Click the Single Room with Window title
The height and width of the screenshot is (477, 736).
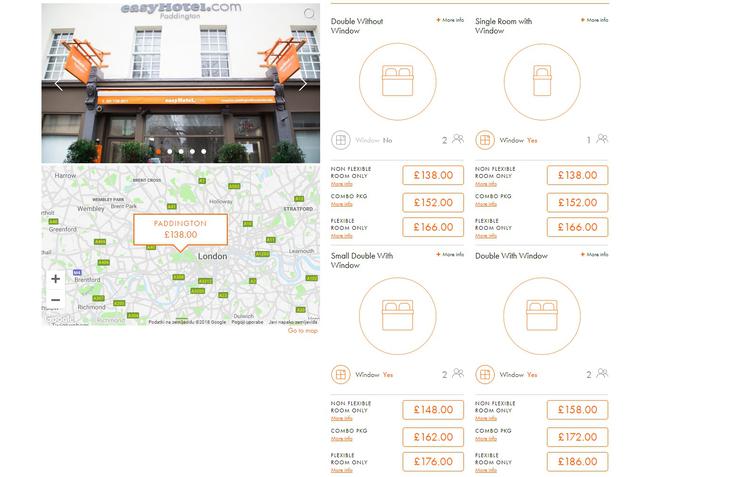point(503,26)
